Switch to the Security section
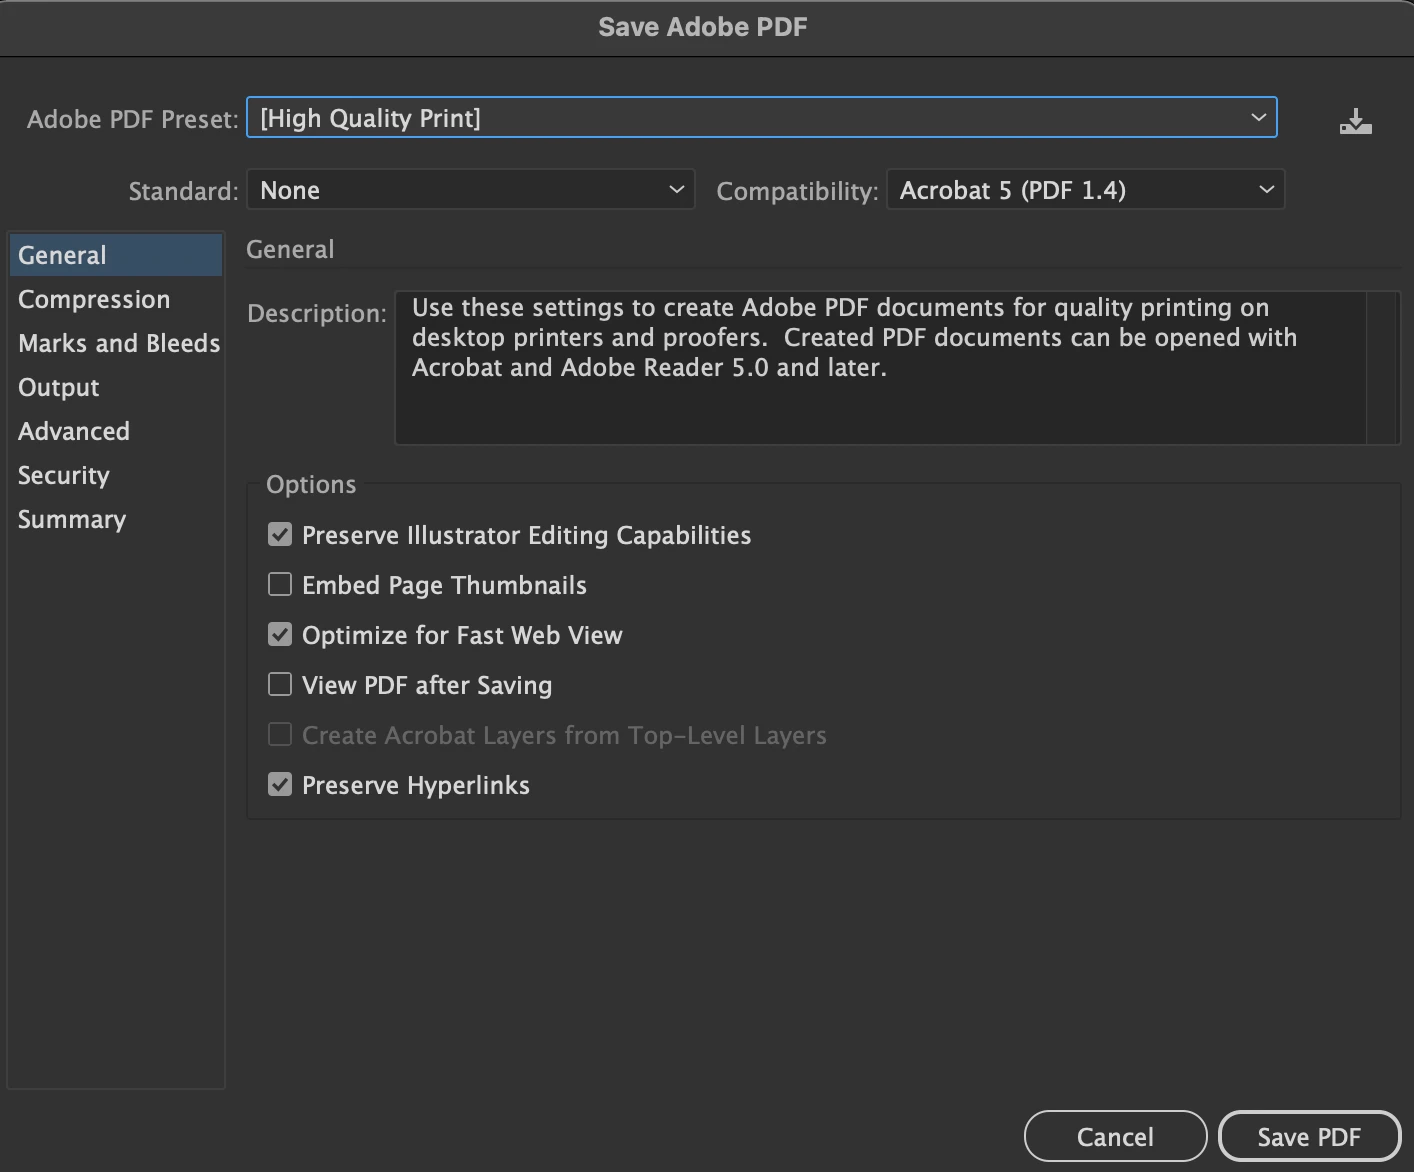This screenshot has width=1414, height=1172. (x=115, y=475)
